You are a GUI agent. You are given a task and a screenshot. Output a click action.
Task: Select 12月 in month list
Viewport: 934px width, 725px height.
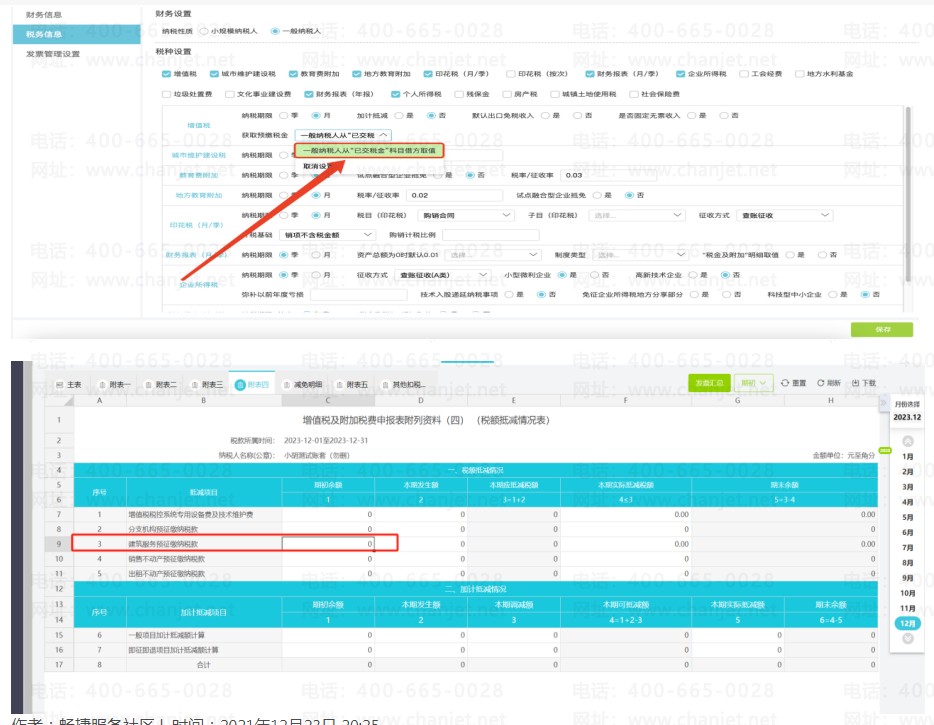907,623
